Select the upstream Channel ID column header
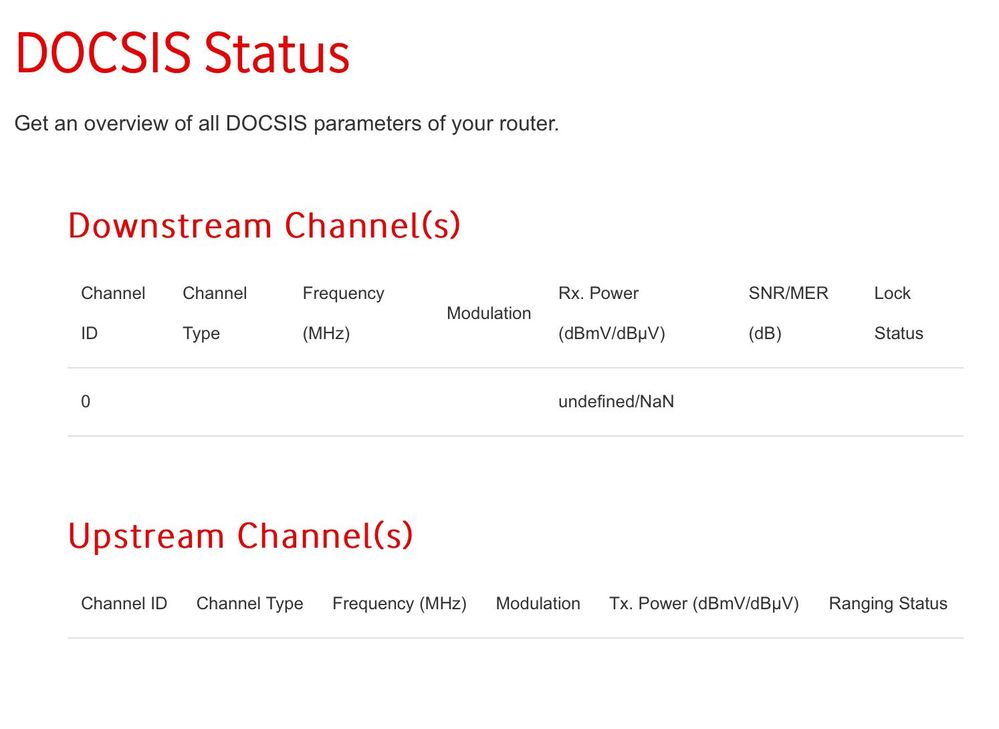The height and width of the screenshot is (729, 999). [124, 603]
